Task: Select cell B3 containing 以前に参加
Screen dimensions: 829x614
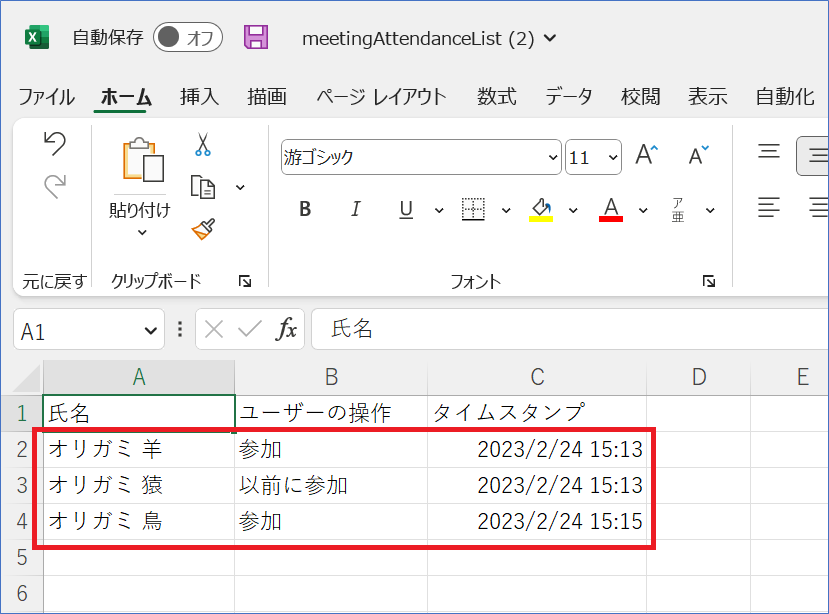Action: pos(330,486)
